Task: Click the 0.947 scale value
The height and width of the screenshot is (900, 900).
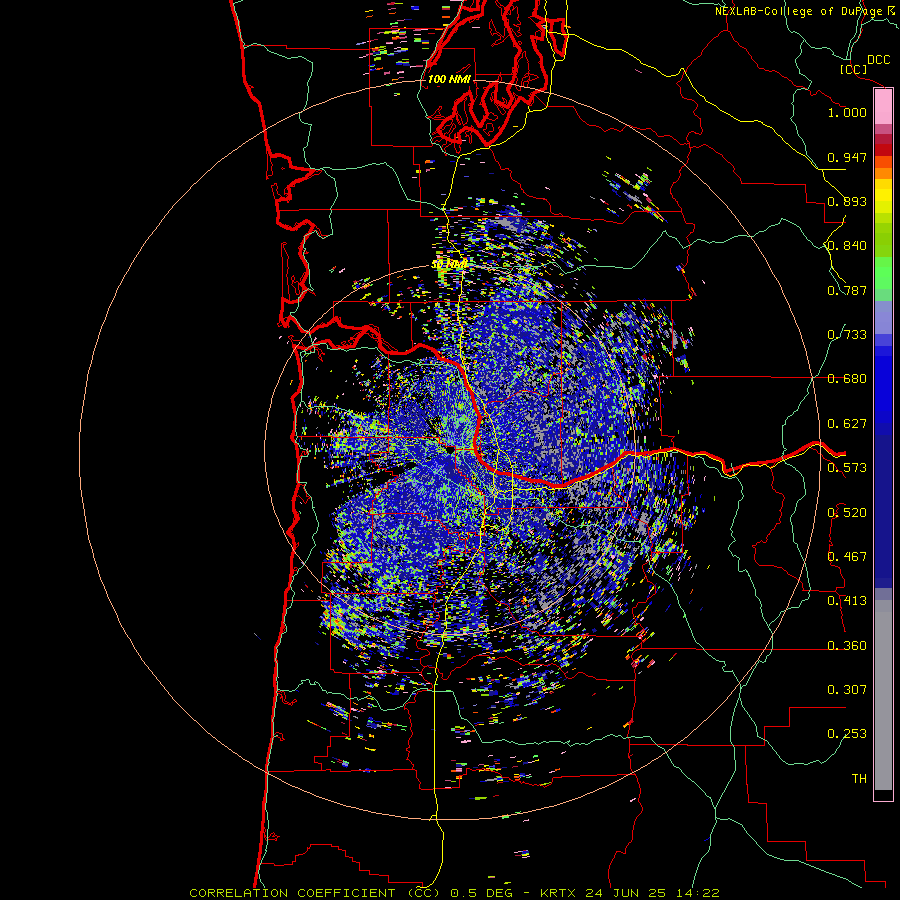Action: tap(847, 157)
